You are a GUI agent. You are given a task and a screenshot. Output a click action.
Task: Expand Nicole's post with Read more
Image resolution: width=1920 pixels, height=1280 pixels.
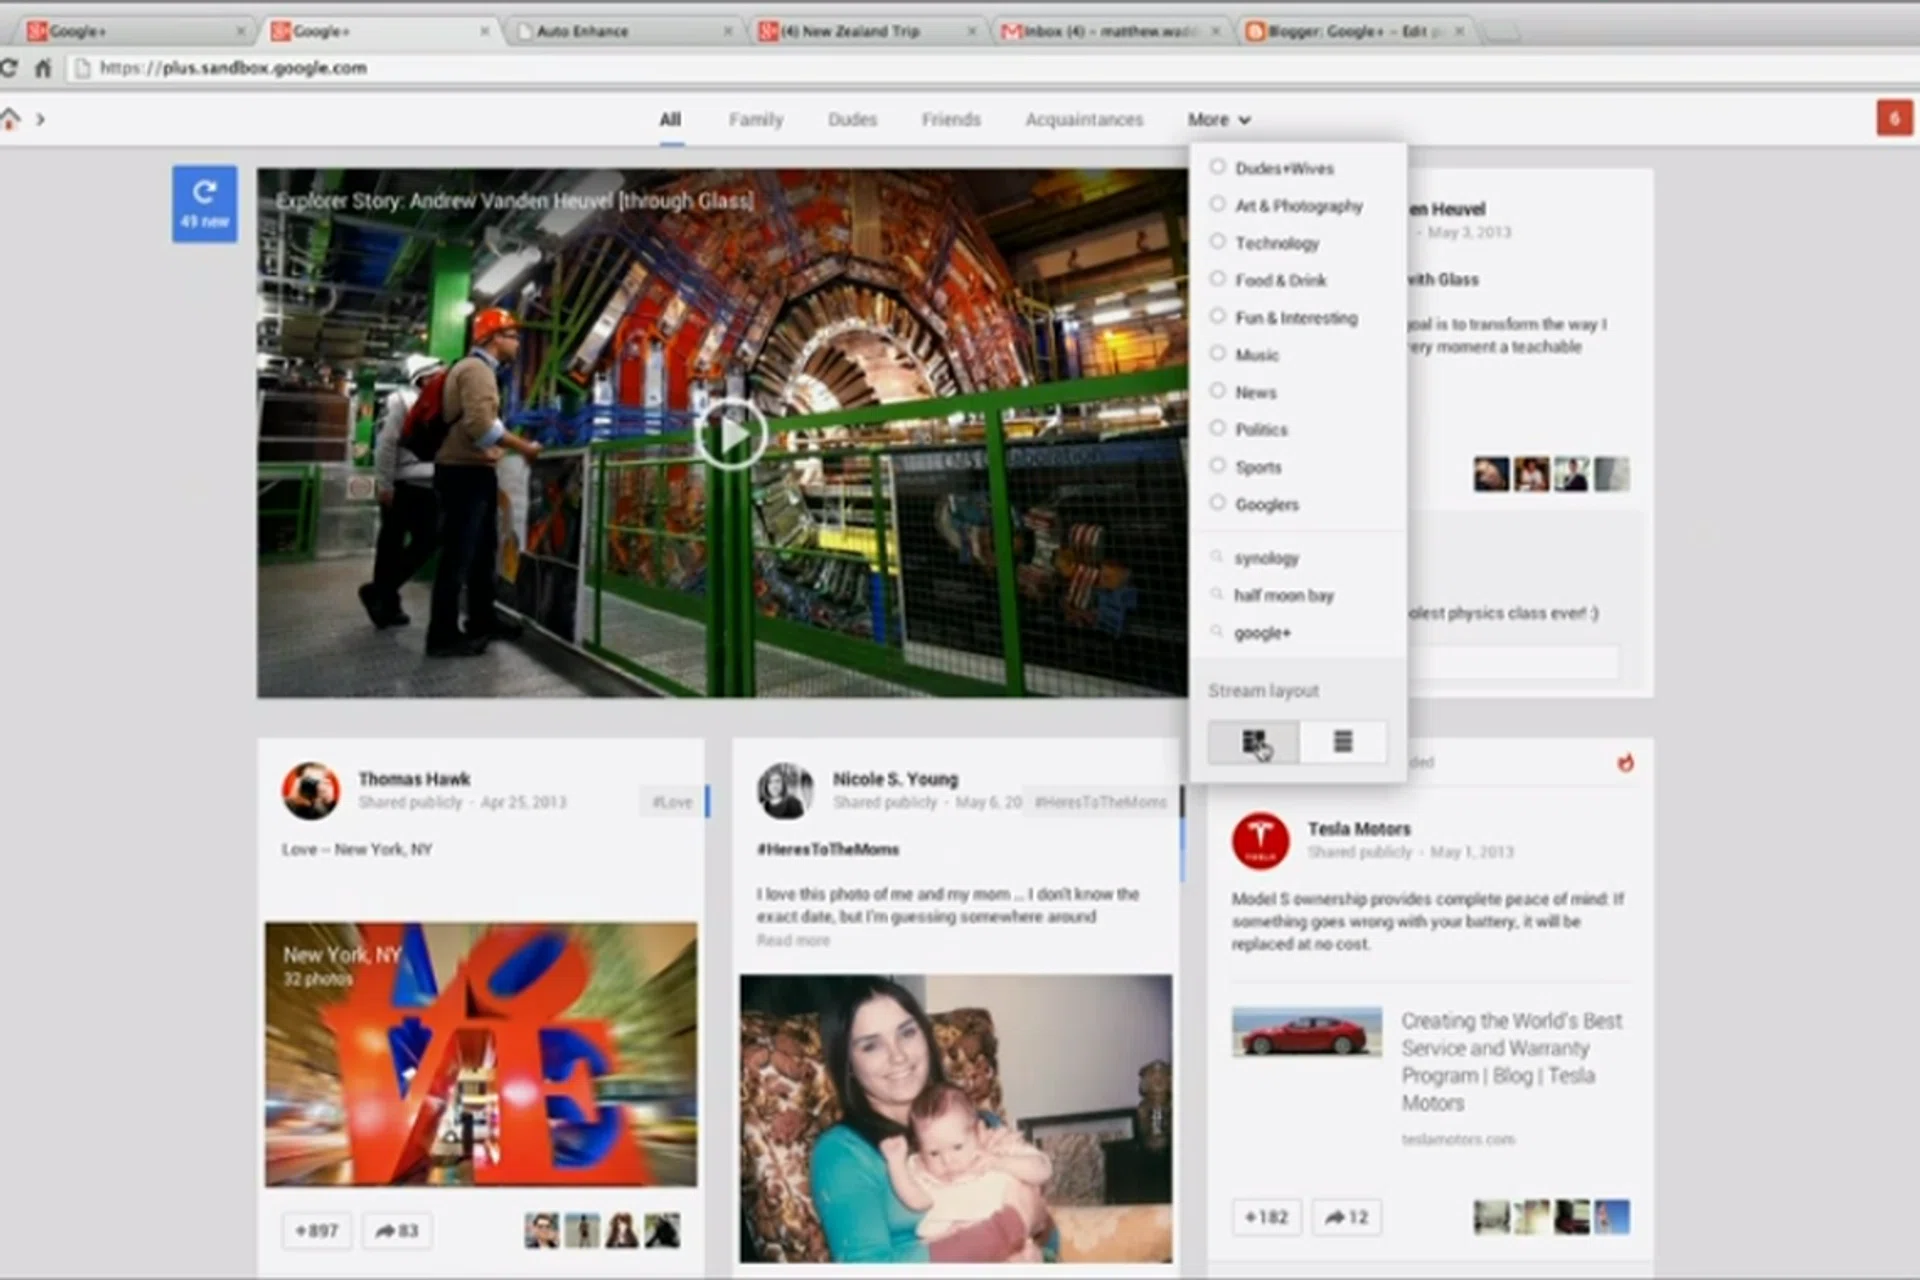coord(792,940)
